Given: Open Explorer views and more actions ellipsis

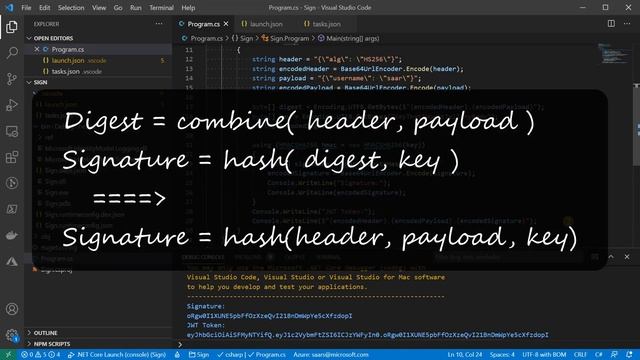Looking at the screenshot, I should [x=159, y=24].
